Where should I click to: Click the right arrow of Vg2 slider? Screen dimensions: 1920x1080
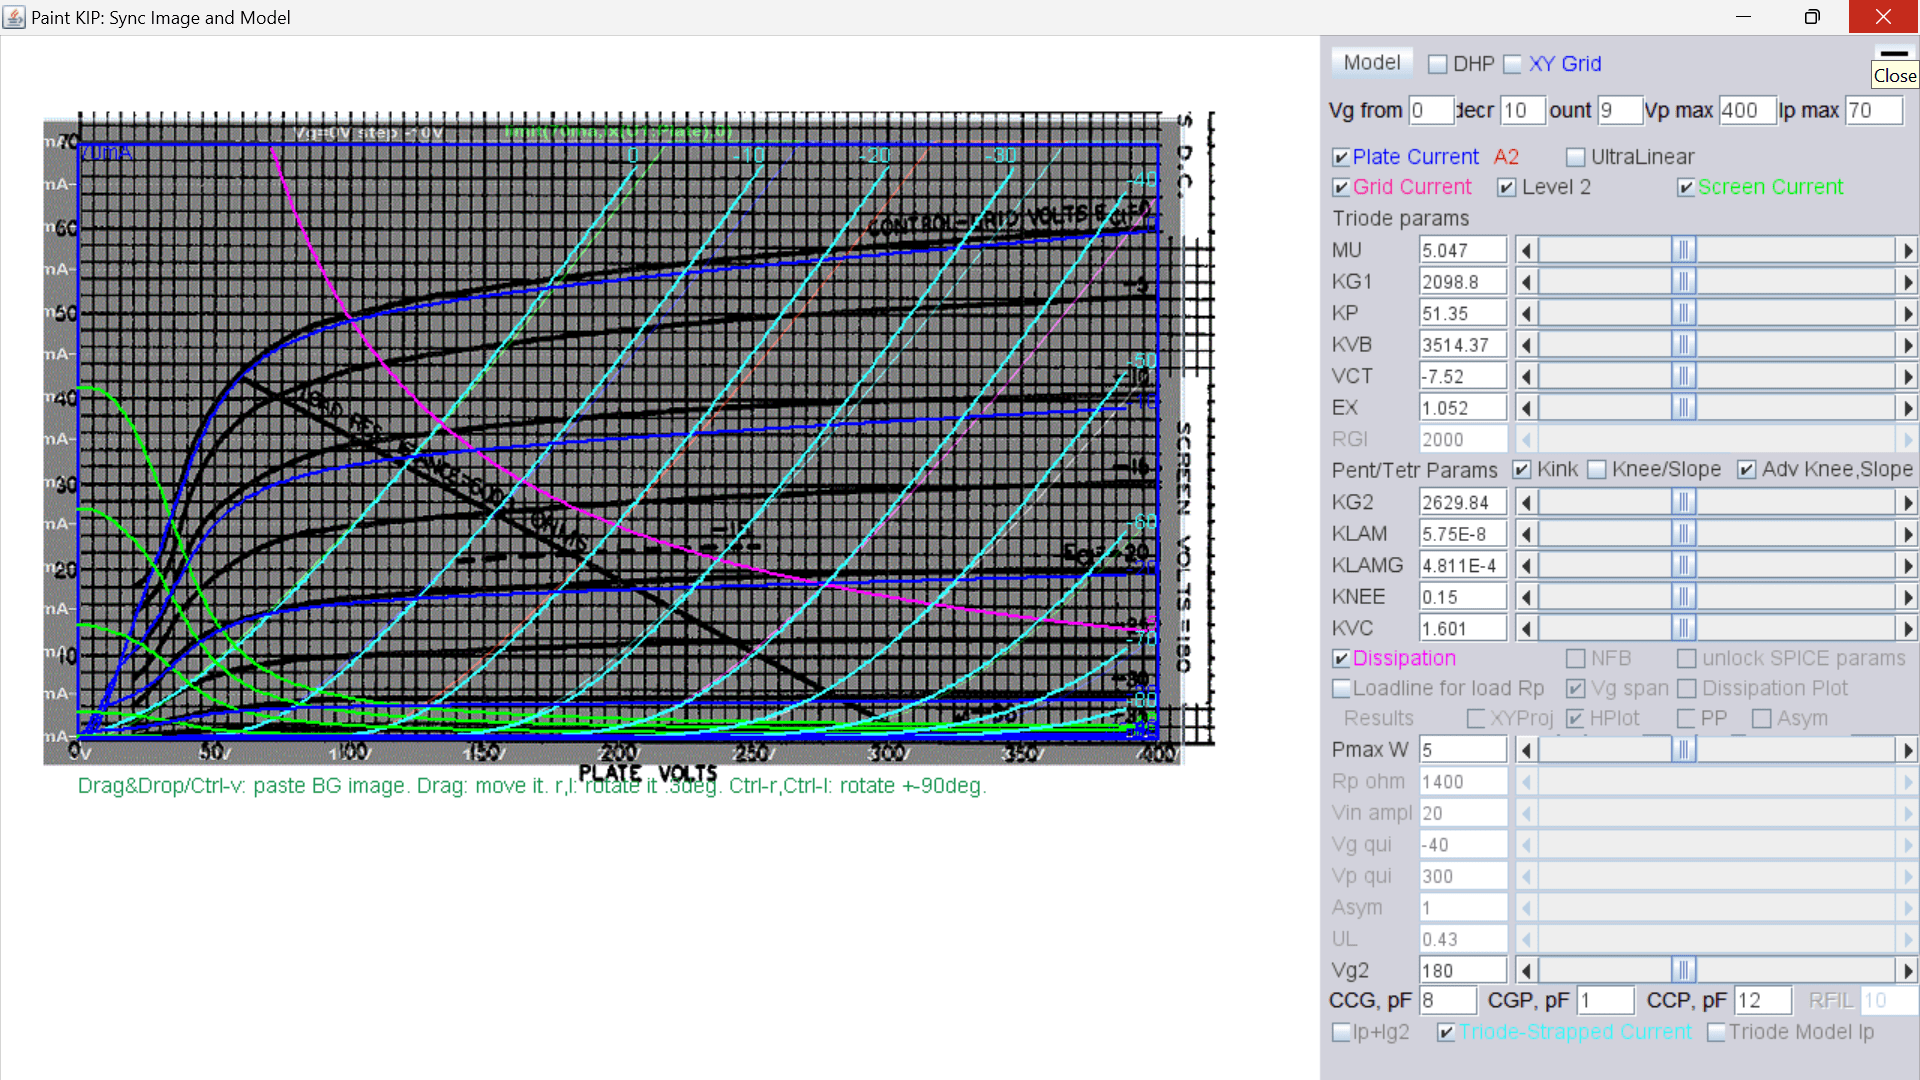coord(1907,970)
